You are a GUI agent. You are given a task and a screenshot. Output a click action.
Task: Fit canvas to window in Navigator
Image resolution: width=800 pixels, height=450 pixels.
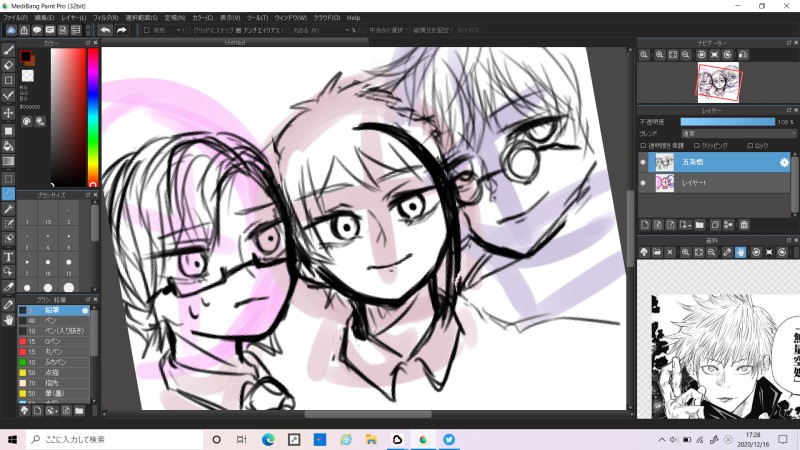pos(673,55)
